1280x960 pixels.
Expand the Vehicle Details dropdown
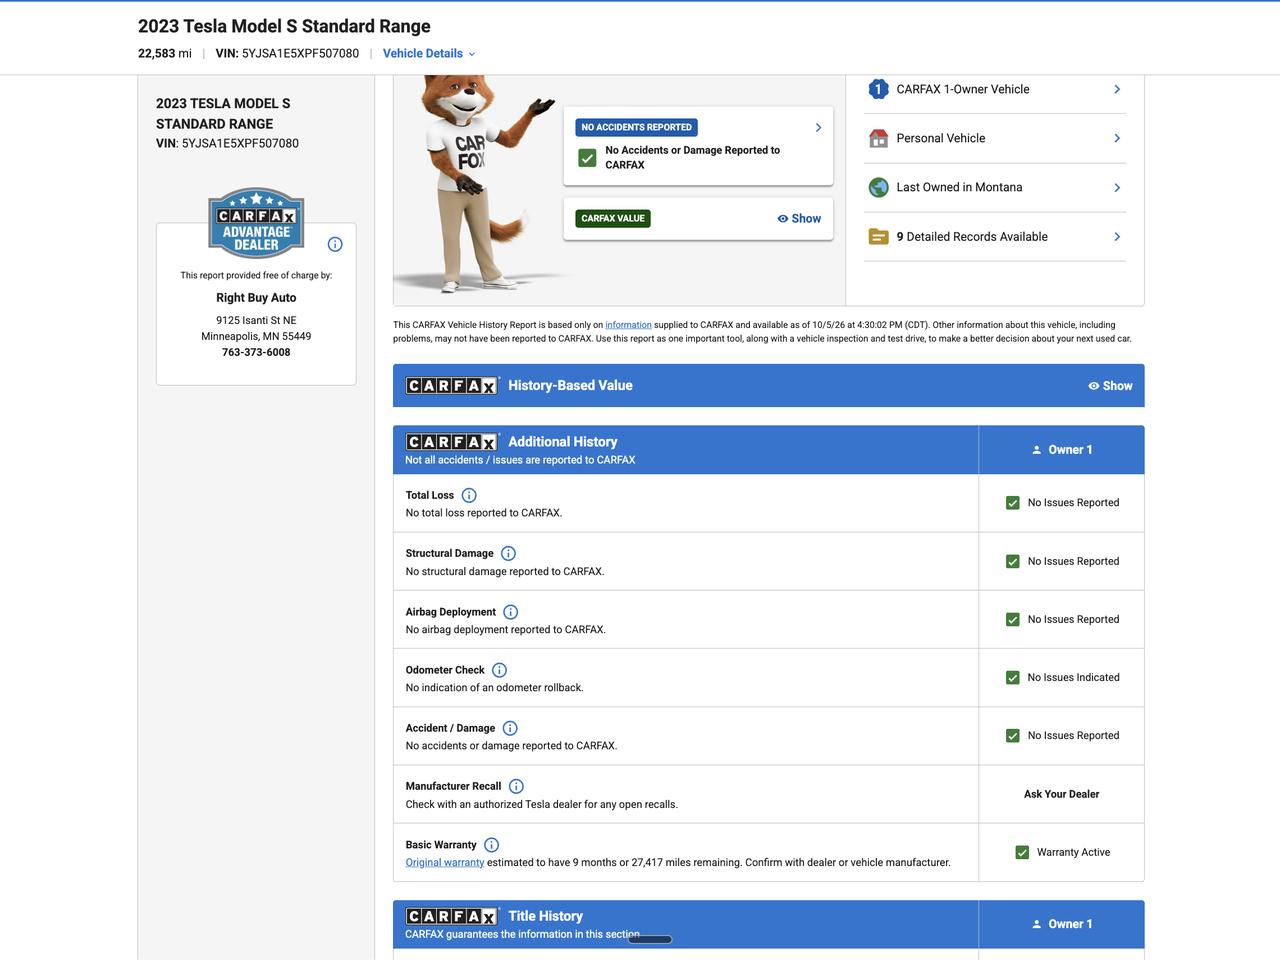click(429, 53)
